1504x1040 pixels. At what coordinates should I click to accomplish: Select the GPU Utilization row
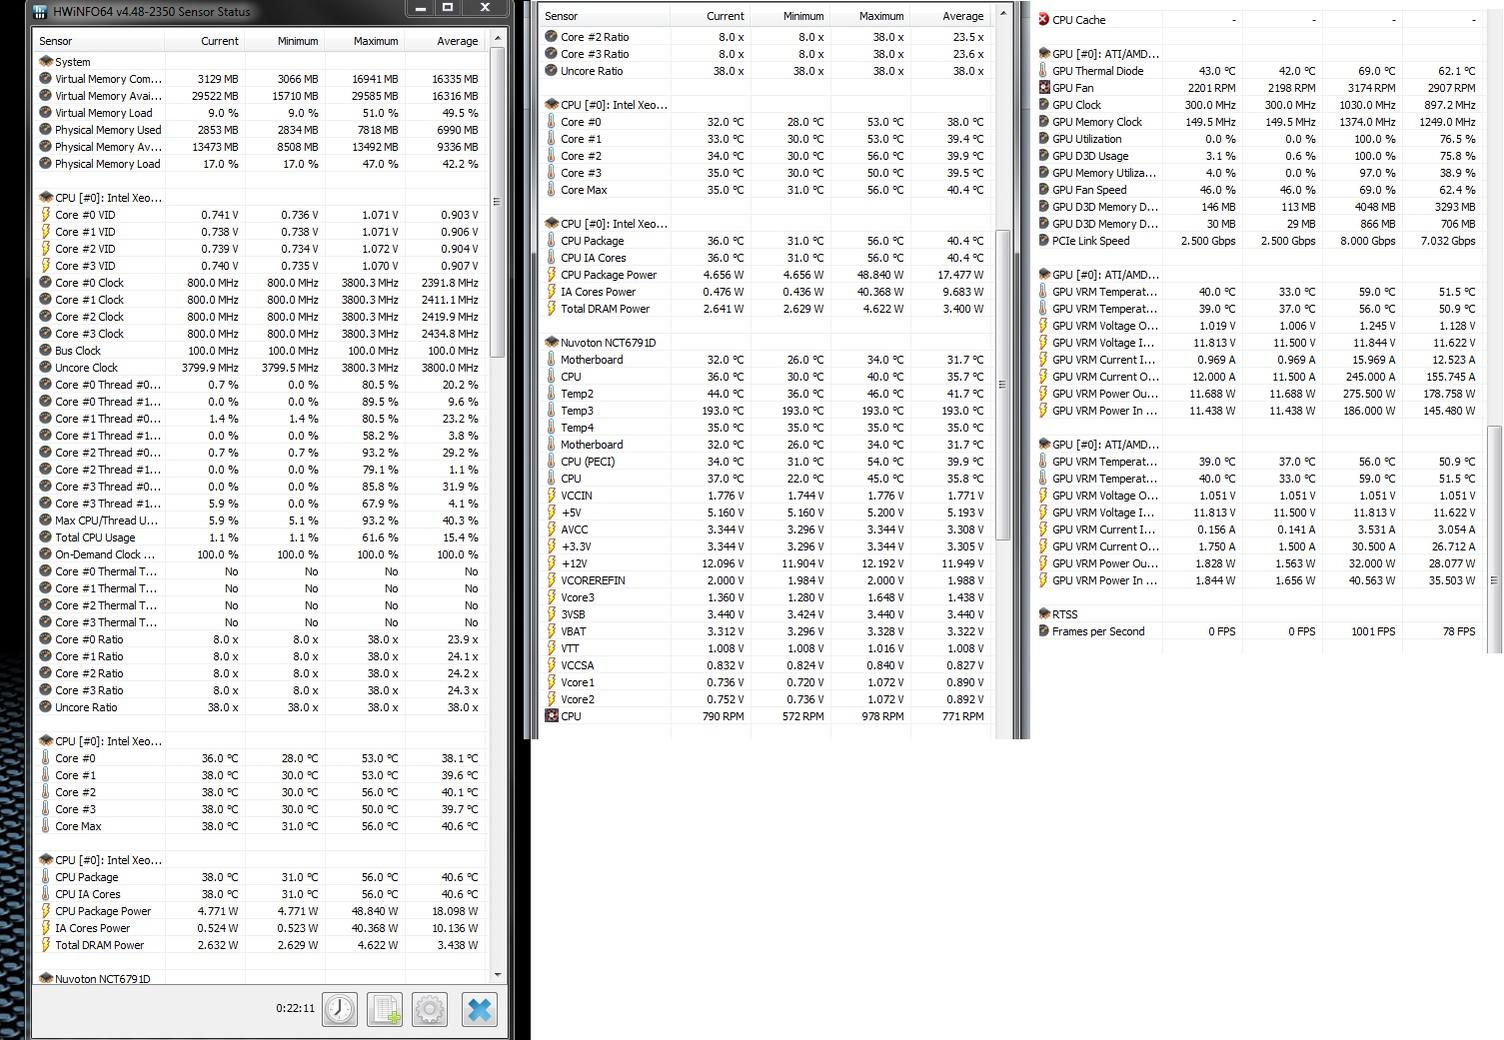(1259, 139)
